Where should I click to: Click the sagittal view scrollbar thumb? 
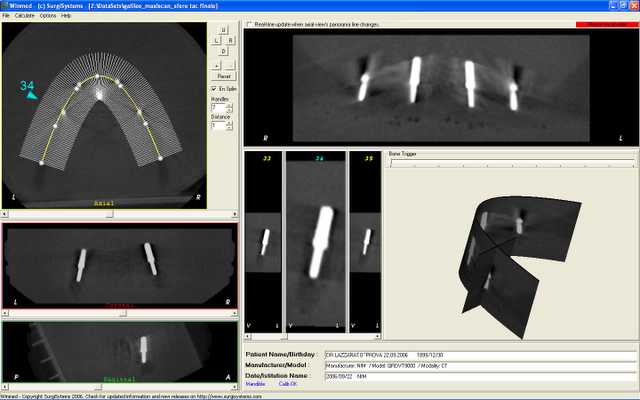pyautogui.click(x=98, y=387)
